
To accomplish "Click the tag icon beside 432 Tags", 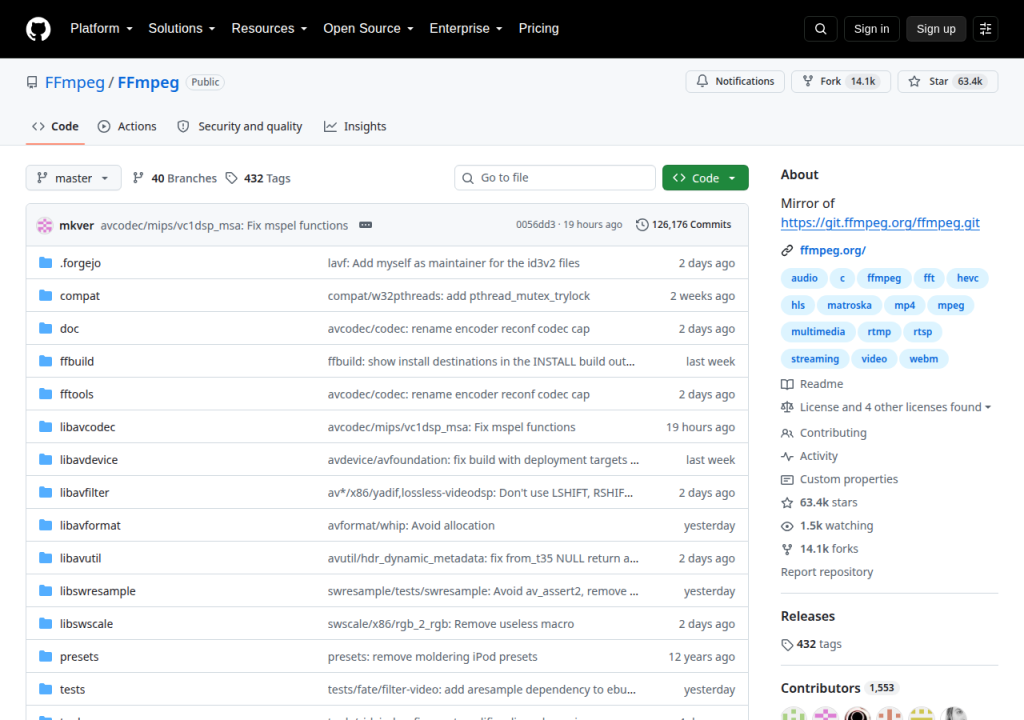I will (231, 178).
